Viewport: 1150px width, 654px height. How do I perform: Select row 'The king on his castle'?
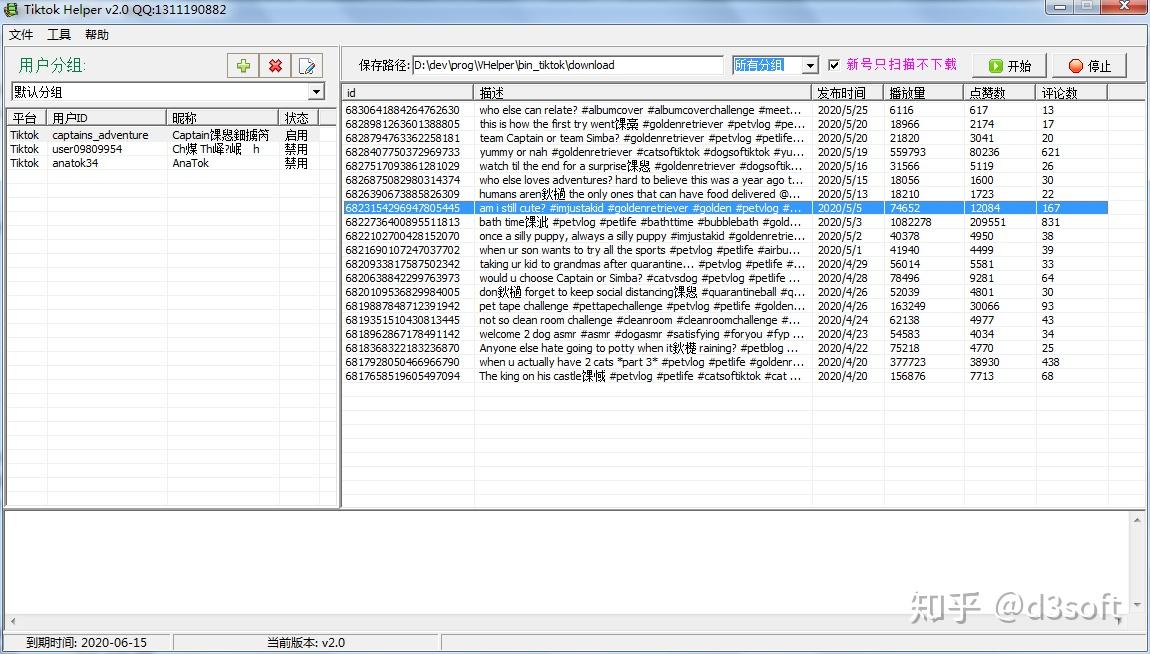(x=725, y=375)
